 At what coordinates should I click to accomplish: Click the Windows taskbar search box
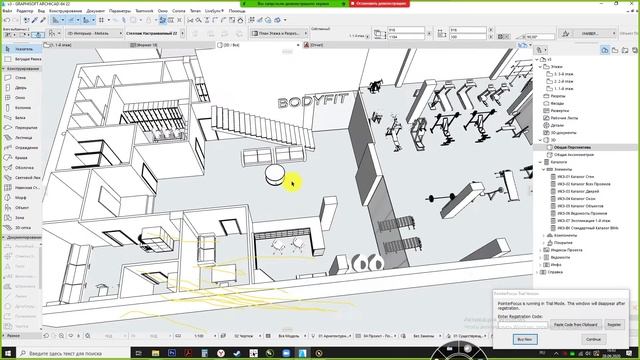coord(73,353)
